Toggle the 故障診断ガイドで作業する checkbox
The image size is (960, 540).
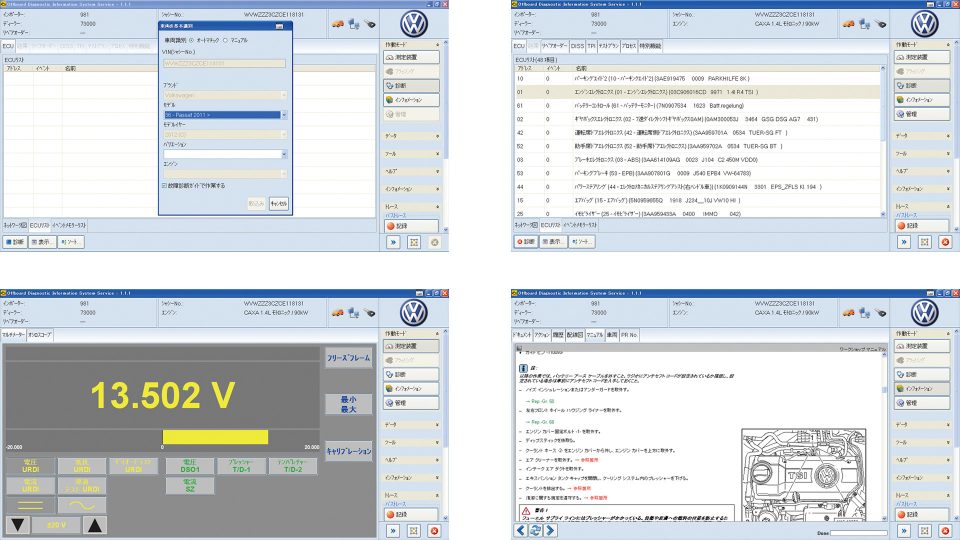click(165, 185)
